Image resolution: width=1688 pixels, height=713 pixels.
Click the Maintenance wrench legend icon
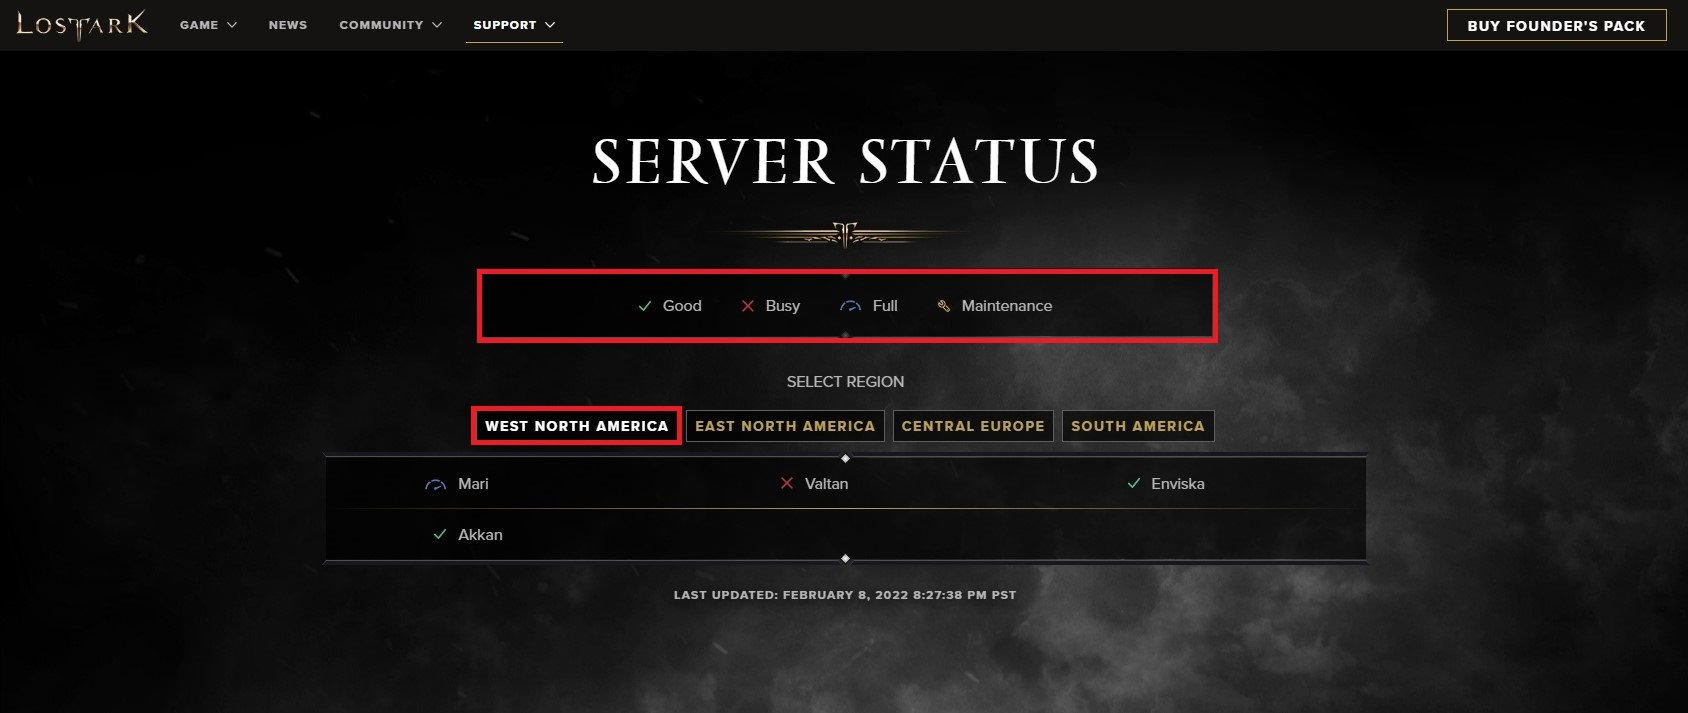(x=943, y=306)
